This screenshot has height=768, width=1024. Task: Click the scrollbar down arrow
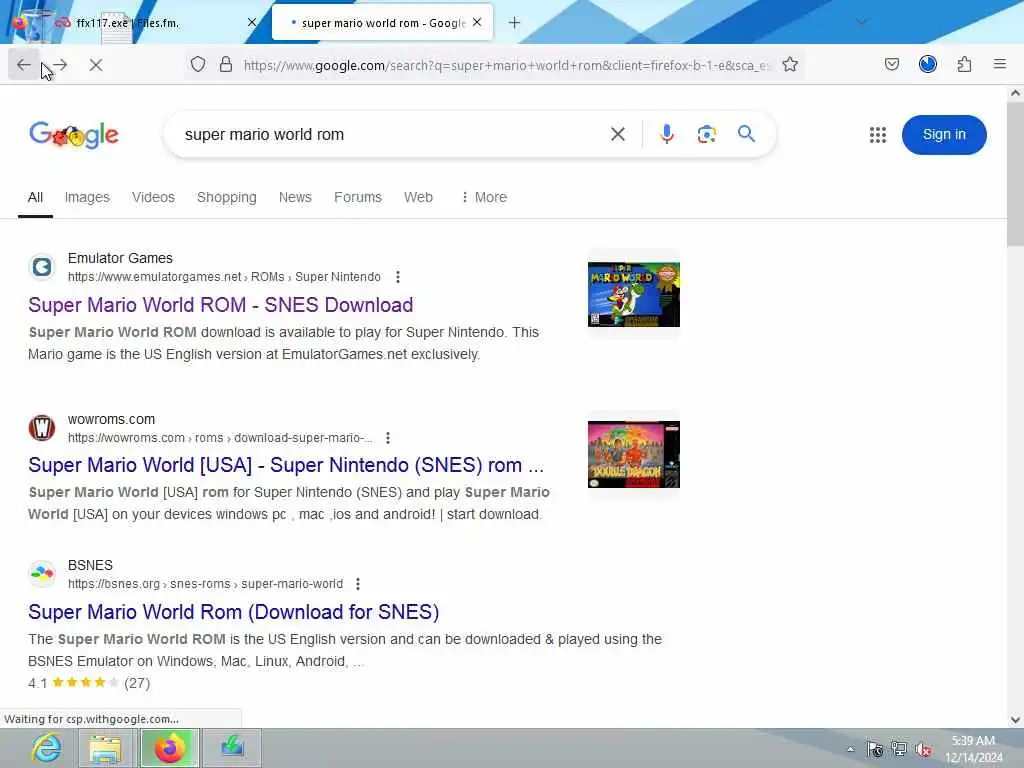[1016, 720]
